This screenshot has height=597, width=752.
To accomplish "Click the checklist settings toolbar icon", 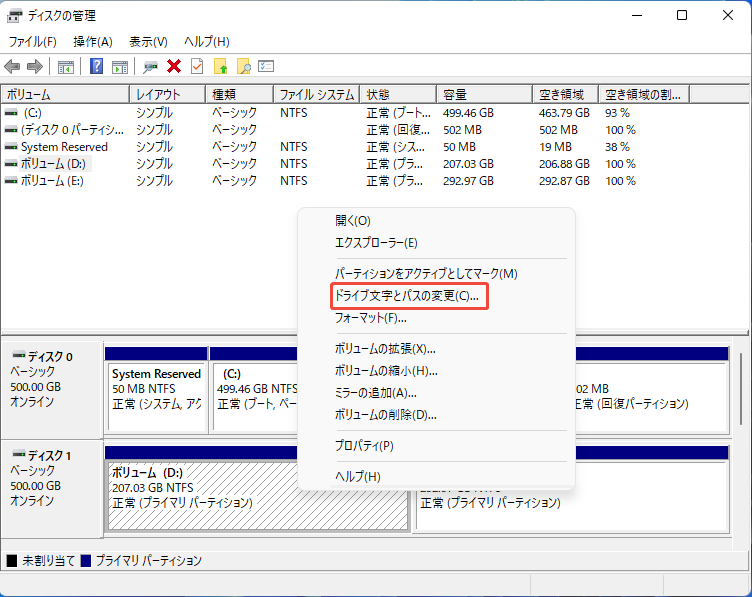I will click(266, 66).
